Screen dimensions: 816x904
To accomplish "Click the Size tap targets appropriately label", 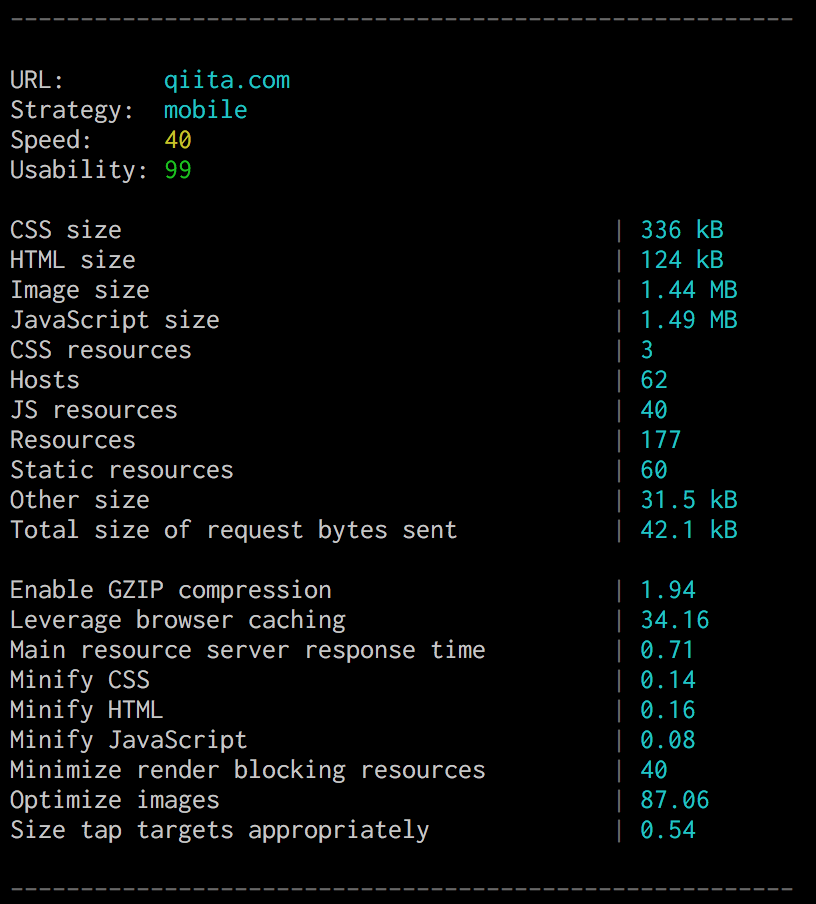I will coord(220,831).
